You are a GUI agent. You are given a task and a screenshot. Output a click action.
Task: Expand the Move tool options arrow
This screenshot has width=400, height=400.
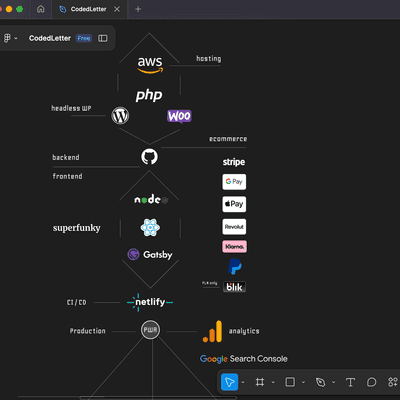tap(243, 382)
